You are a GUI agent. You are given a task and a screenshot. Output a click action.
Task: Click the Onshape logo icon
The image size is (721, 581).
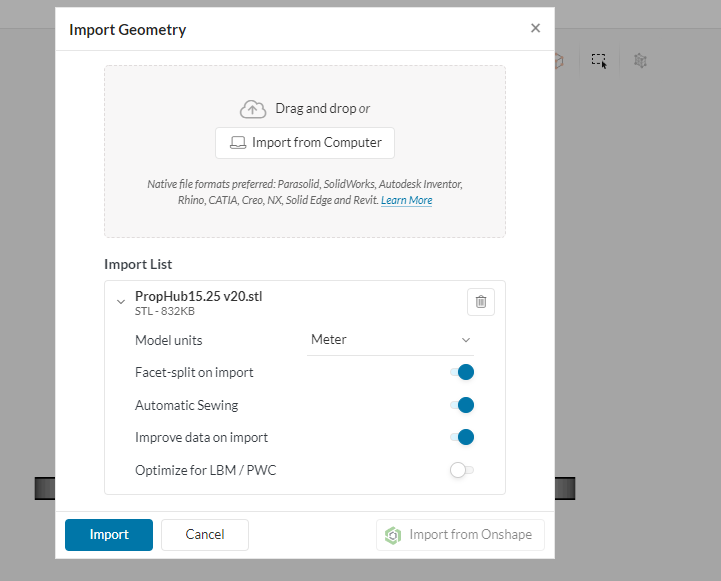[x=394, y=535]
